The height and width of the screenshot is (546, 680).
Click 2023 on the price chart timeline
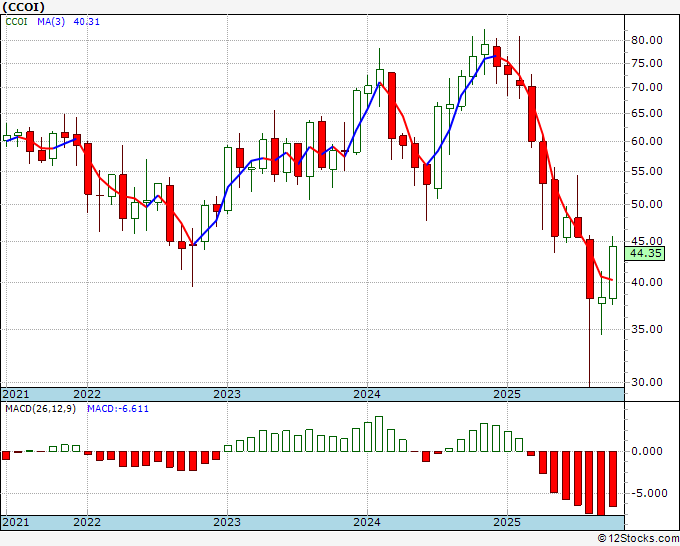pyautogui.click(x=227, y=394)
